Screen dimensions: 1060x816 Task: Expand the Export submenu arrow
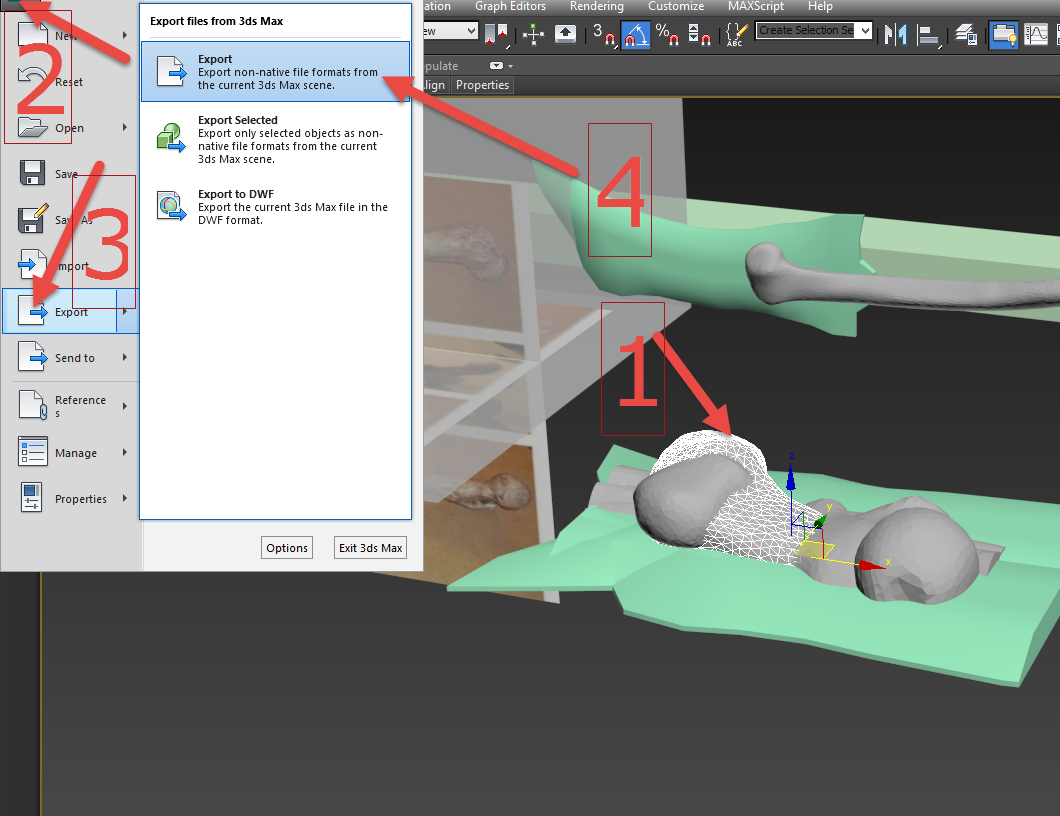126,311
